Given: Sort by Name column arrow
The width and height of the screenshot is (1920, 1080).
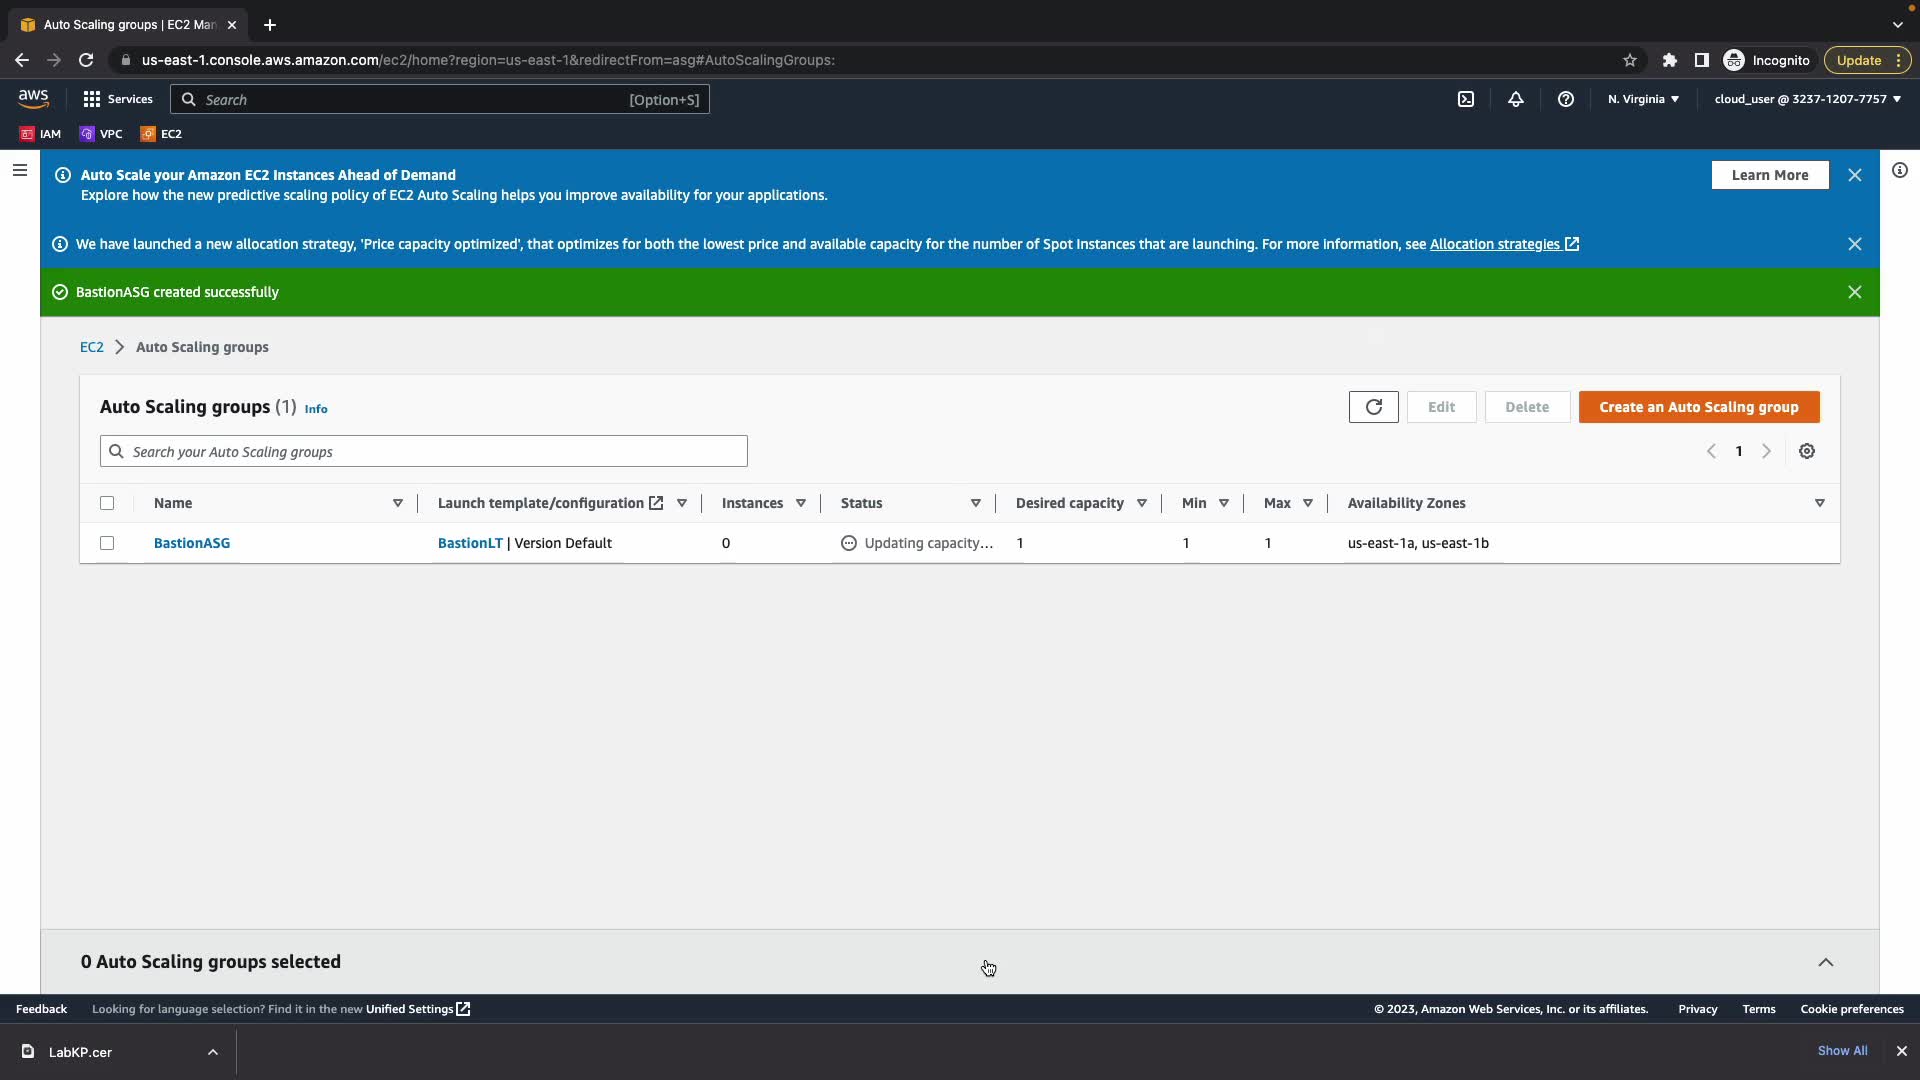Looking at the screenshot, I should [397, 503].
